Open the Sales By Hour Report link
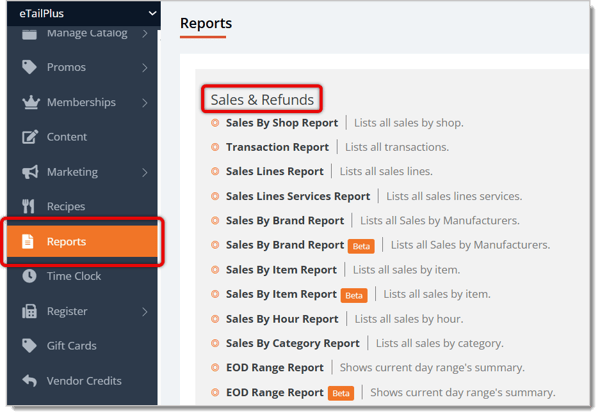The height and width of the screenshot is (416, 600). pos(282,319)
